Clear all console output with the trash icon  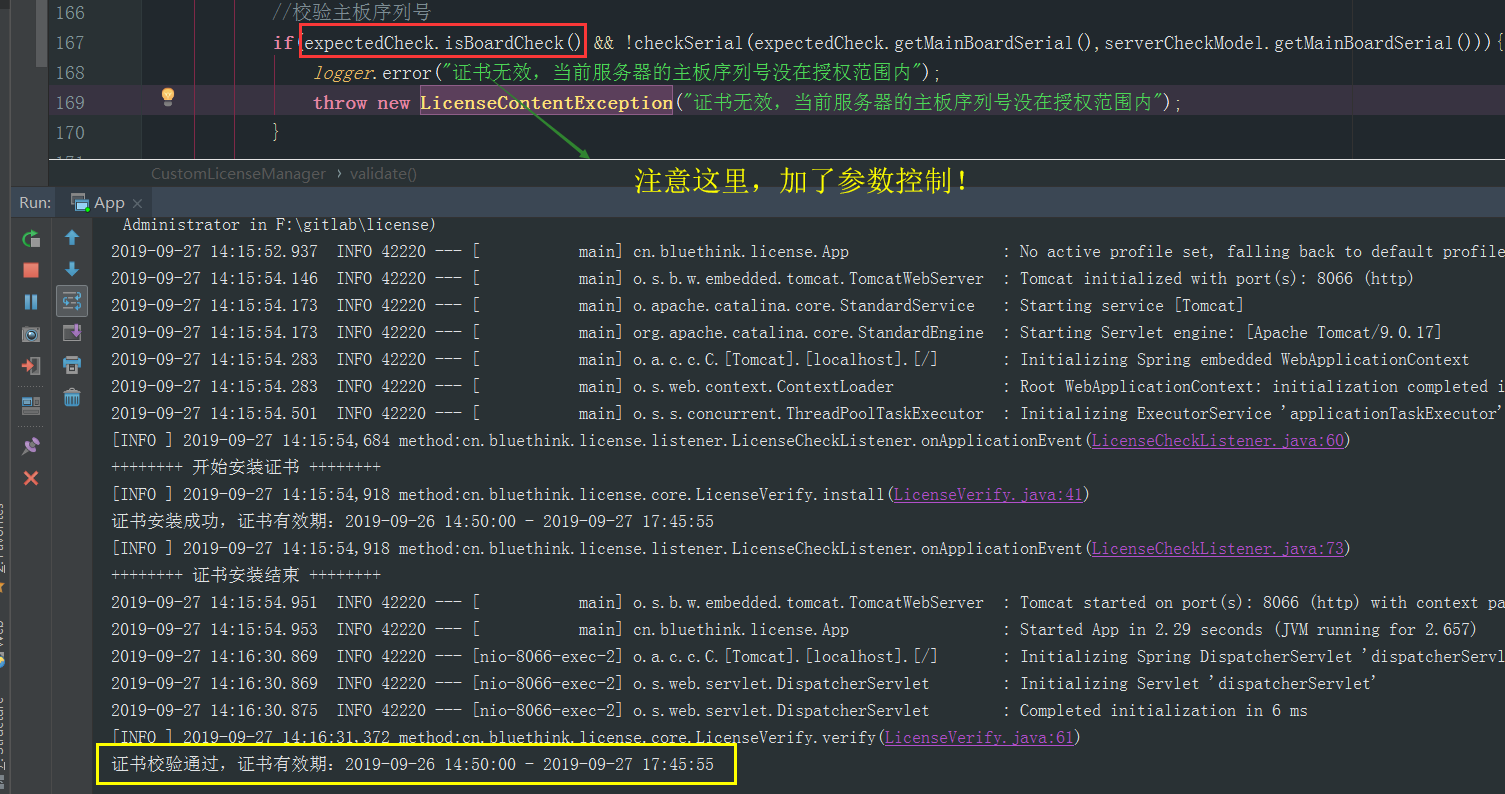[x=72, y=397]
